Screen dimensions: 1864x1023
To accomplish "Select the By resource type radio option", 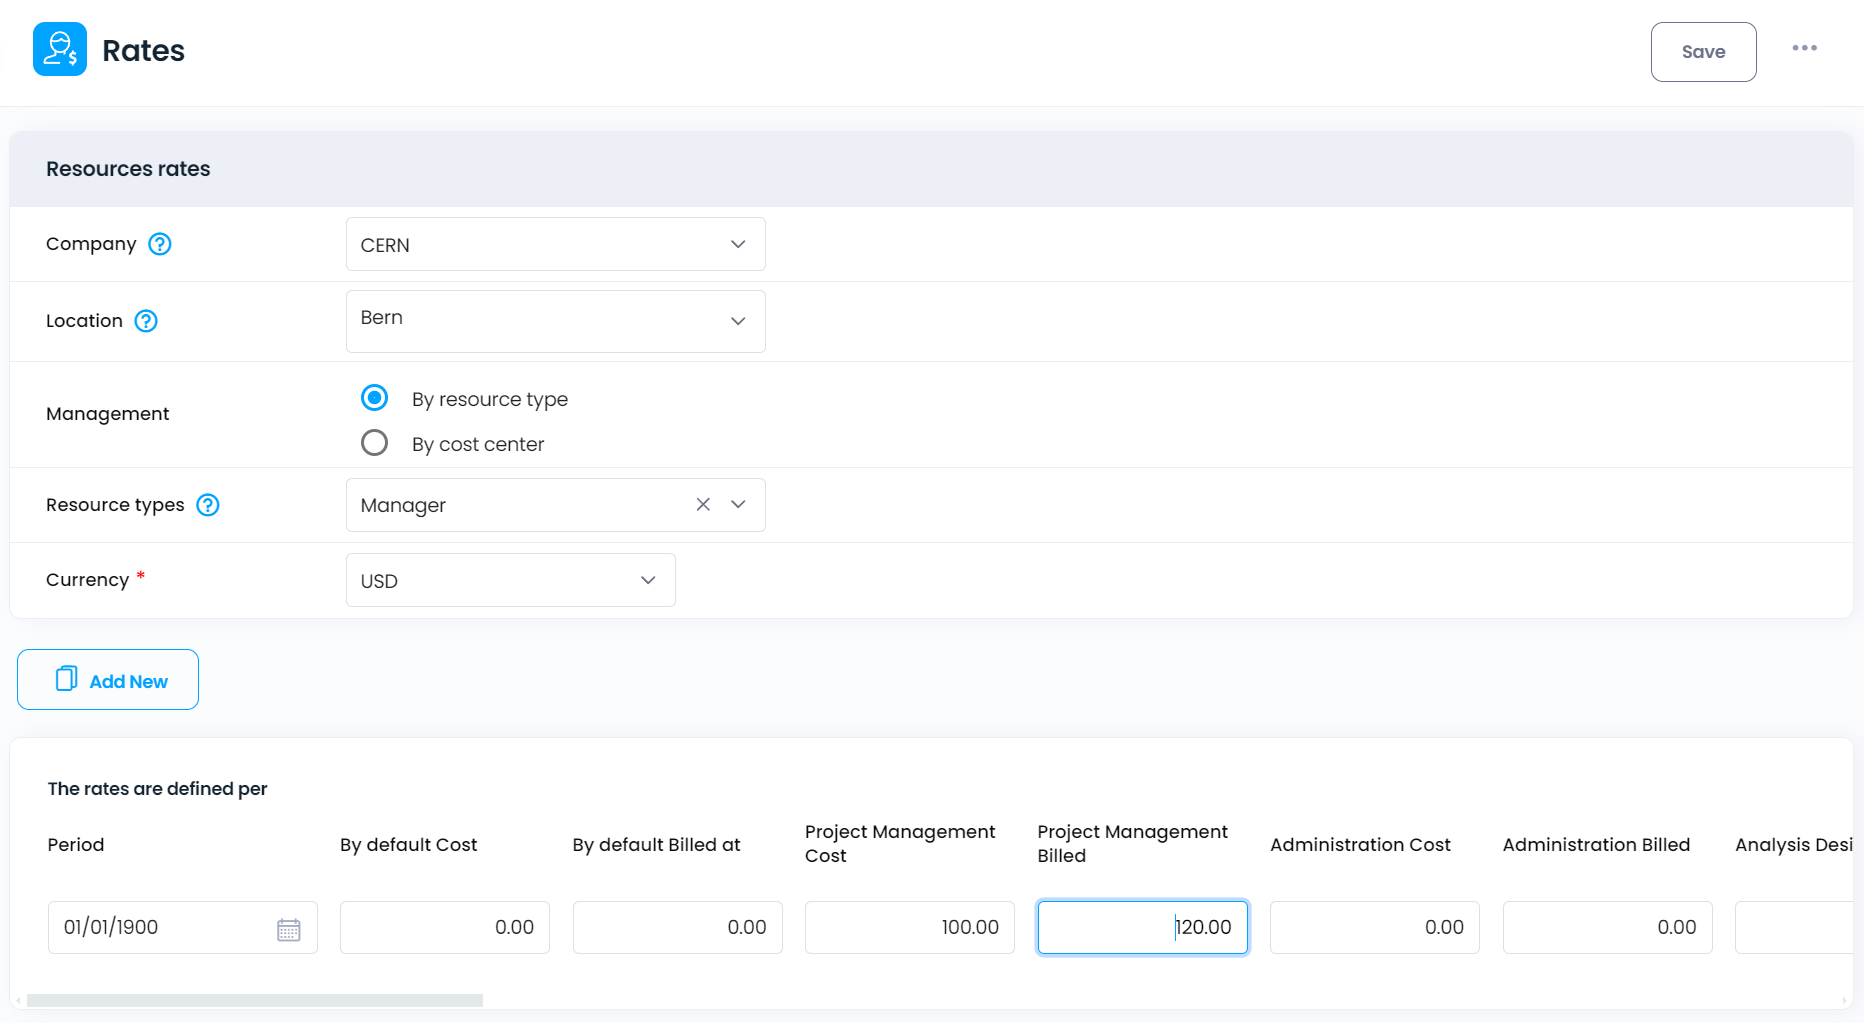I will (375, 398).
